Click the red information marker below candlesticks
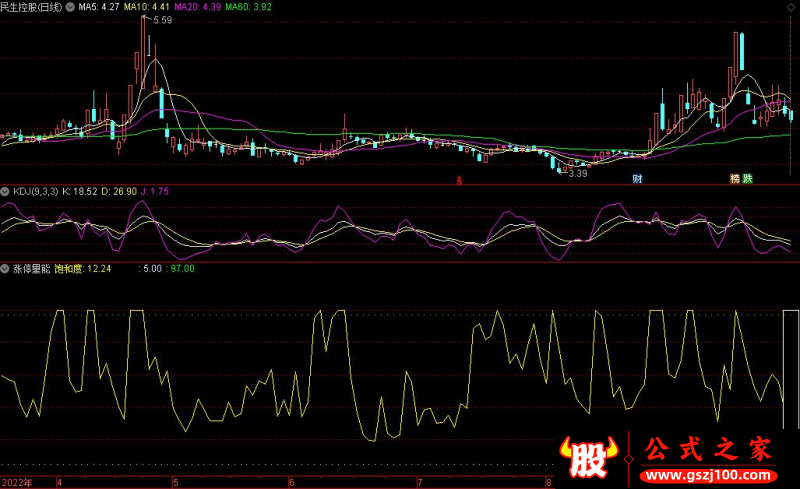800x489 pixels. tap(459, 181)
